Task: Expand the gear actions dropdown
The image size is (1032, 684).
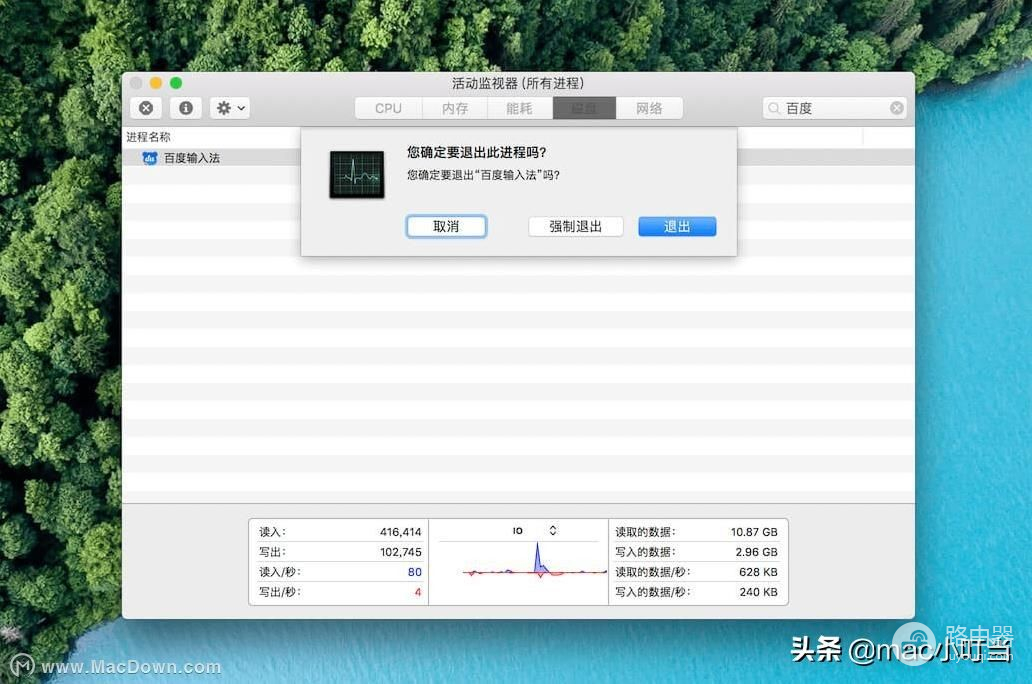Action: tap(229, 108)
